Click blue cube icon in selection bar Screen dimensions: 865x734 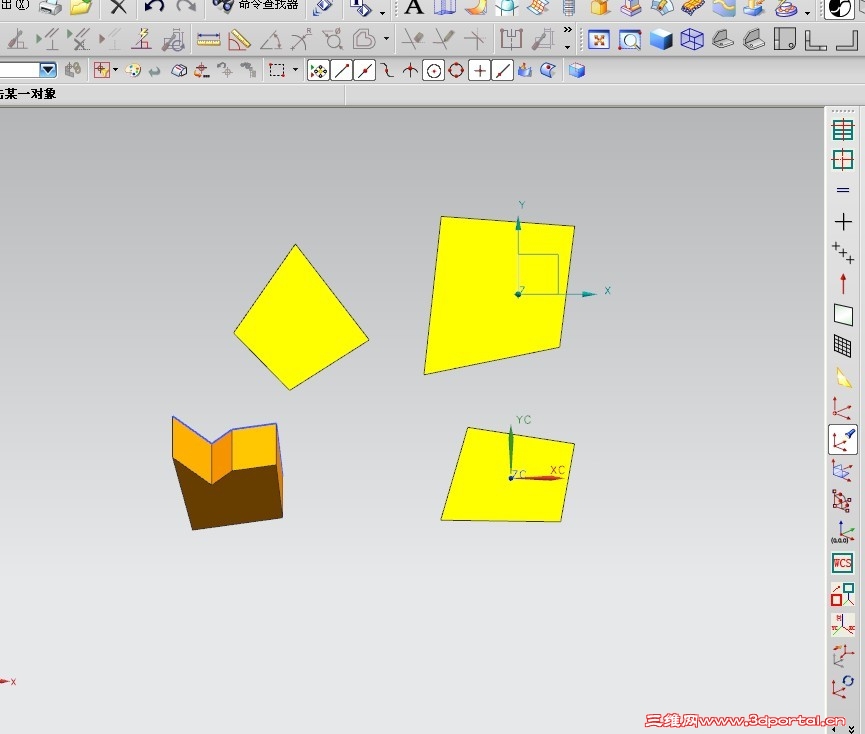pos(576,70)
